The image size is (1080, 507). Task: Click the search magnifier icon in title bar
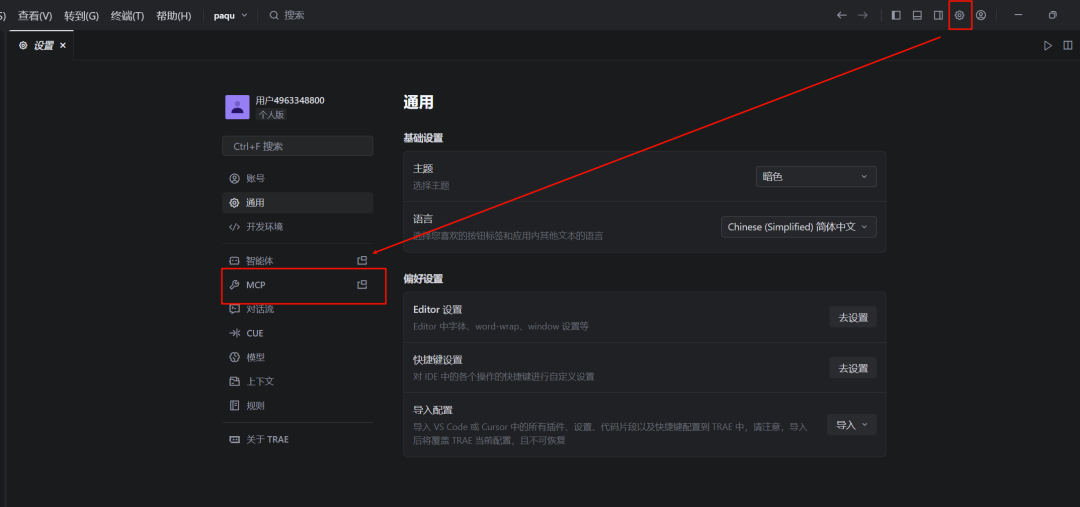[x=274, y=15]
